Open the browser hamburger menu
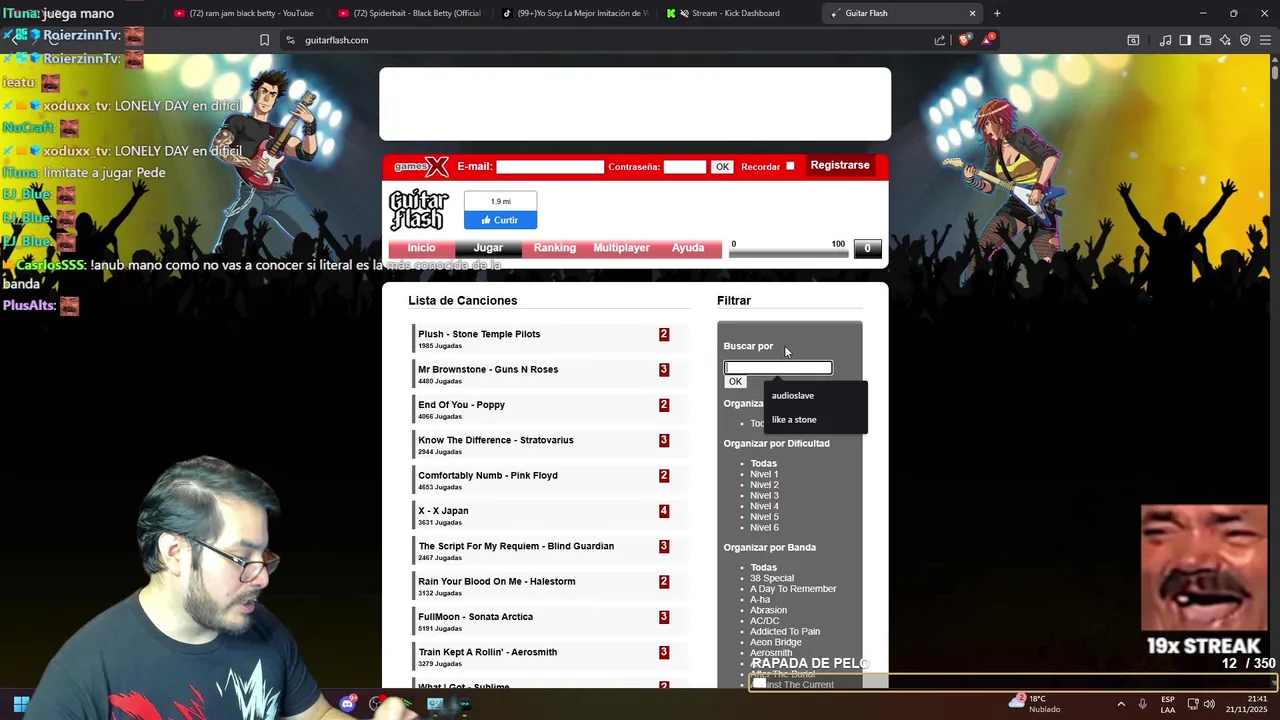 1265,40
